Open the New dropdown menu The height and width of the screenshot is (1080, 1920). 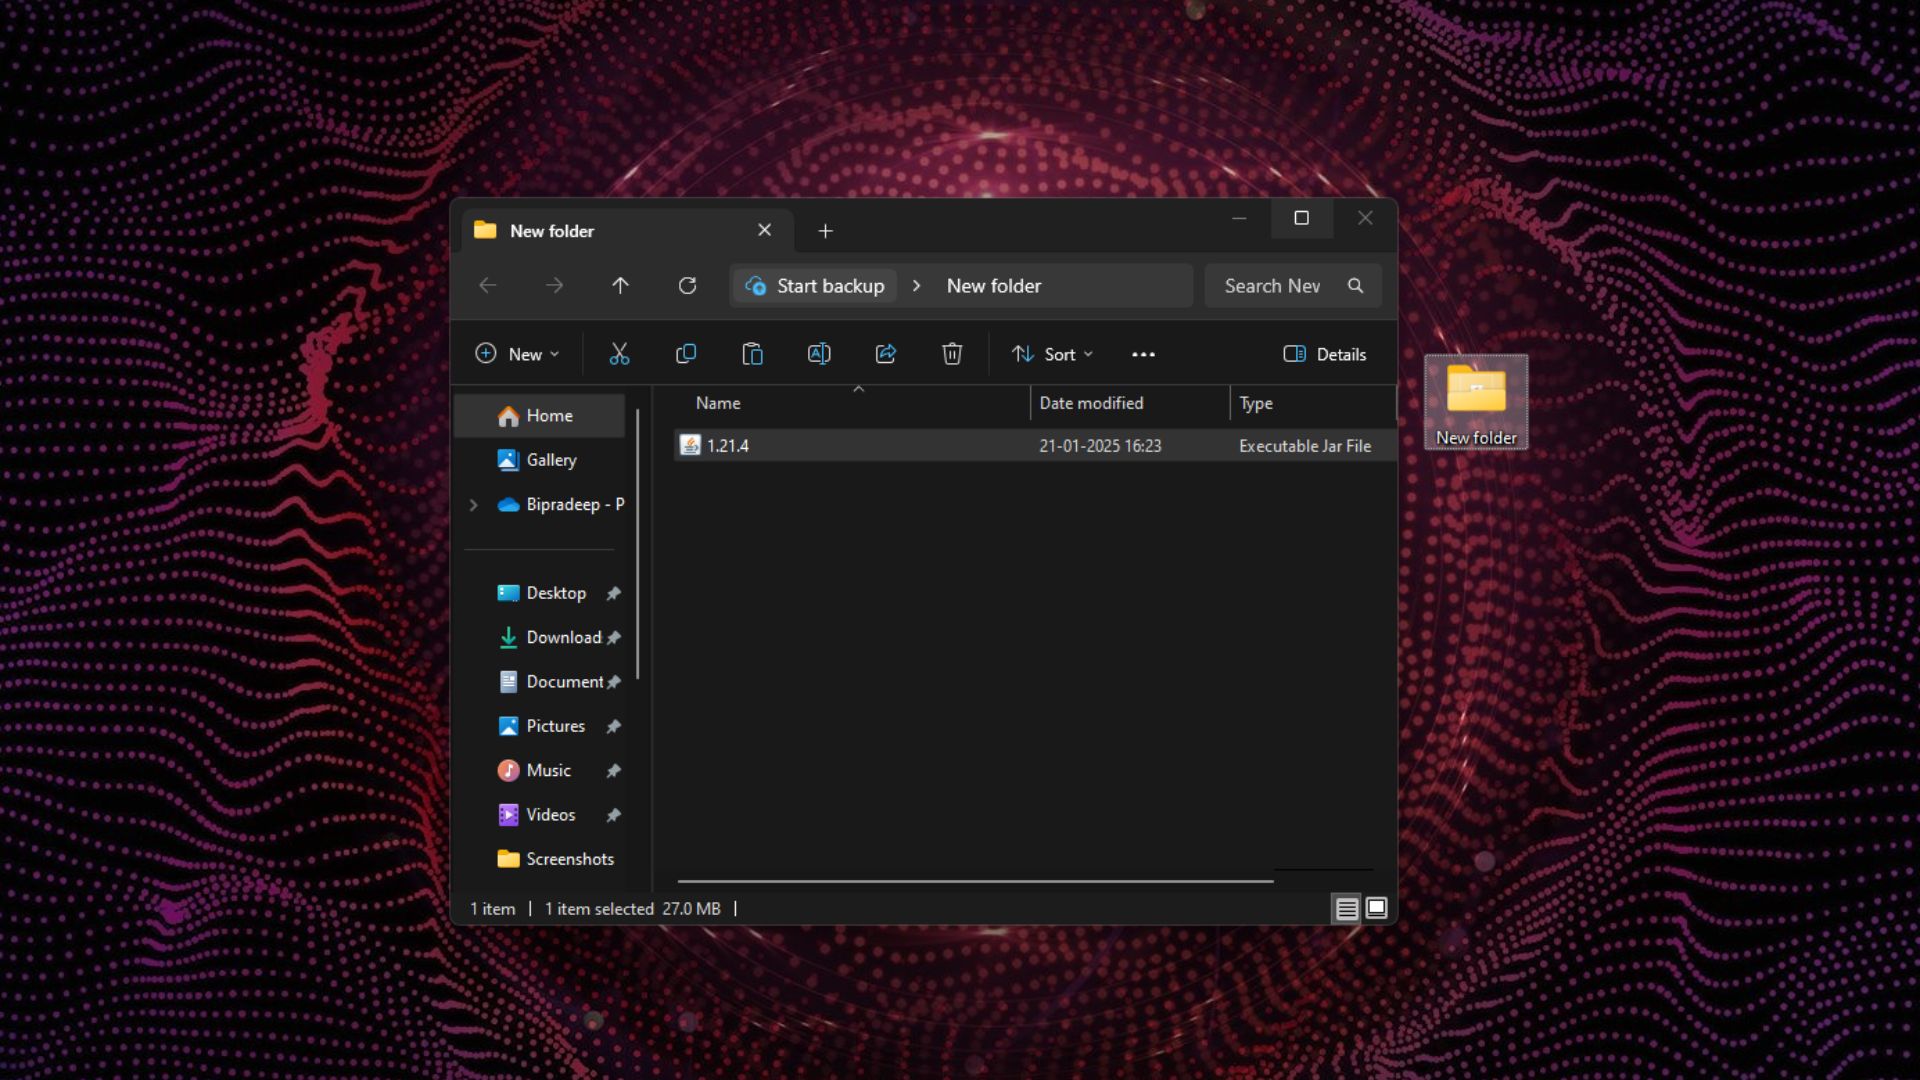tap(517, 354)
